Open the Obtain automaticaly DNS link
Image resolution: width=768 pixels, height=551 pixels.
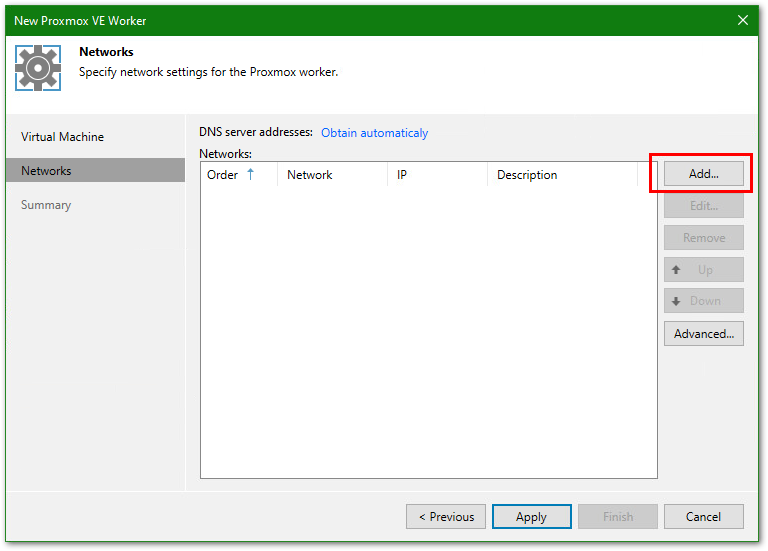coord(374,133)
